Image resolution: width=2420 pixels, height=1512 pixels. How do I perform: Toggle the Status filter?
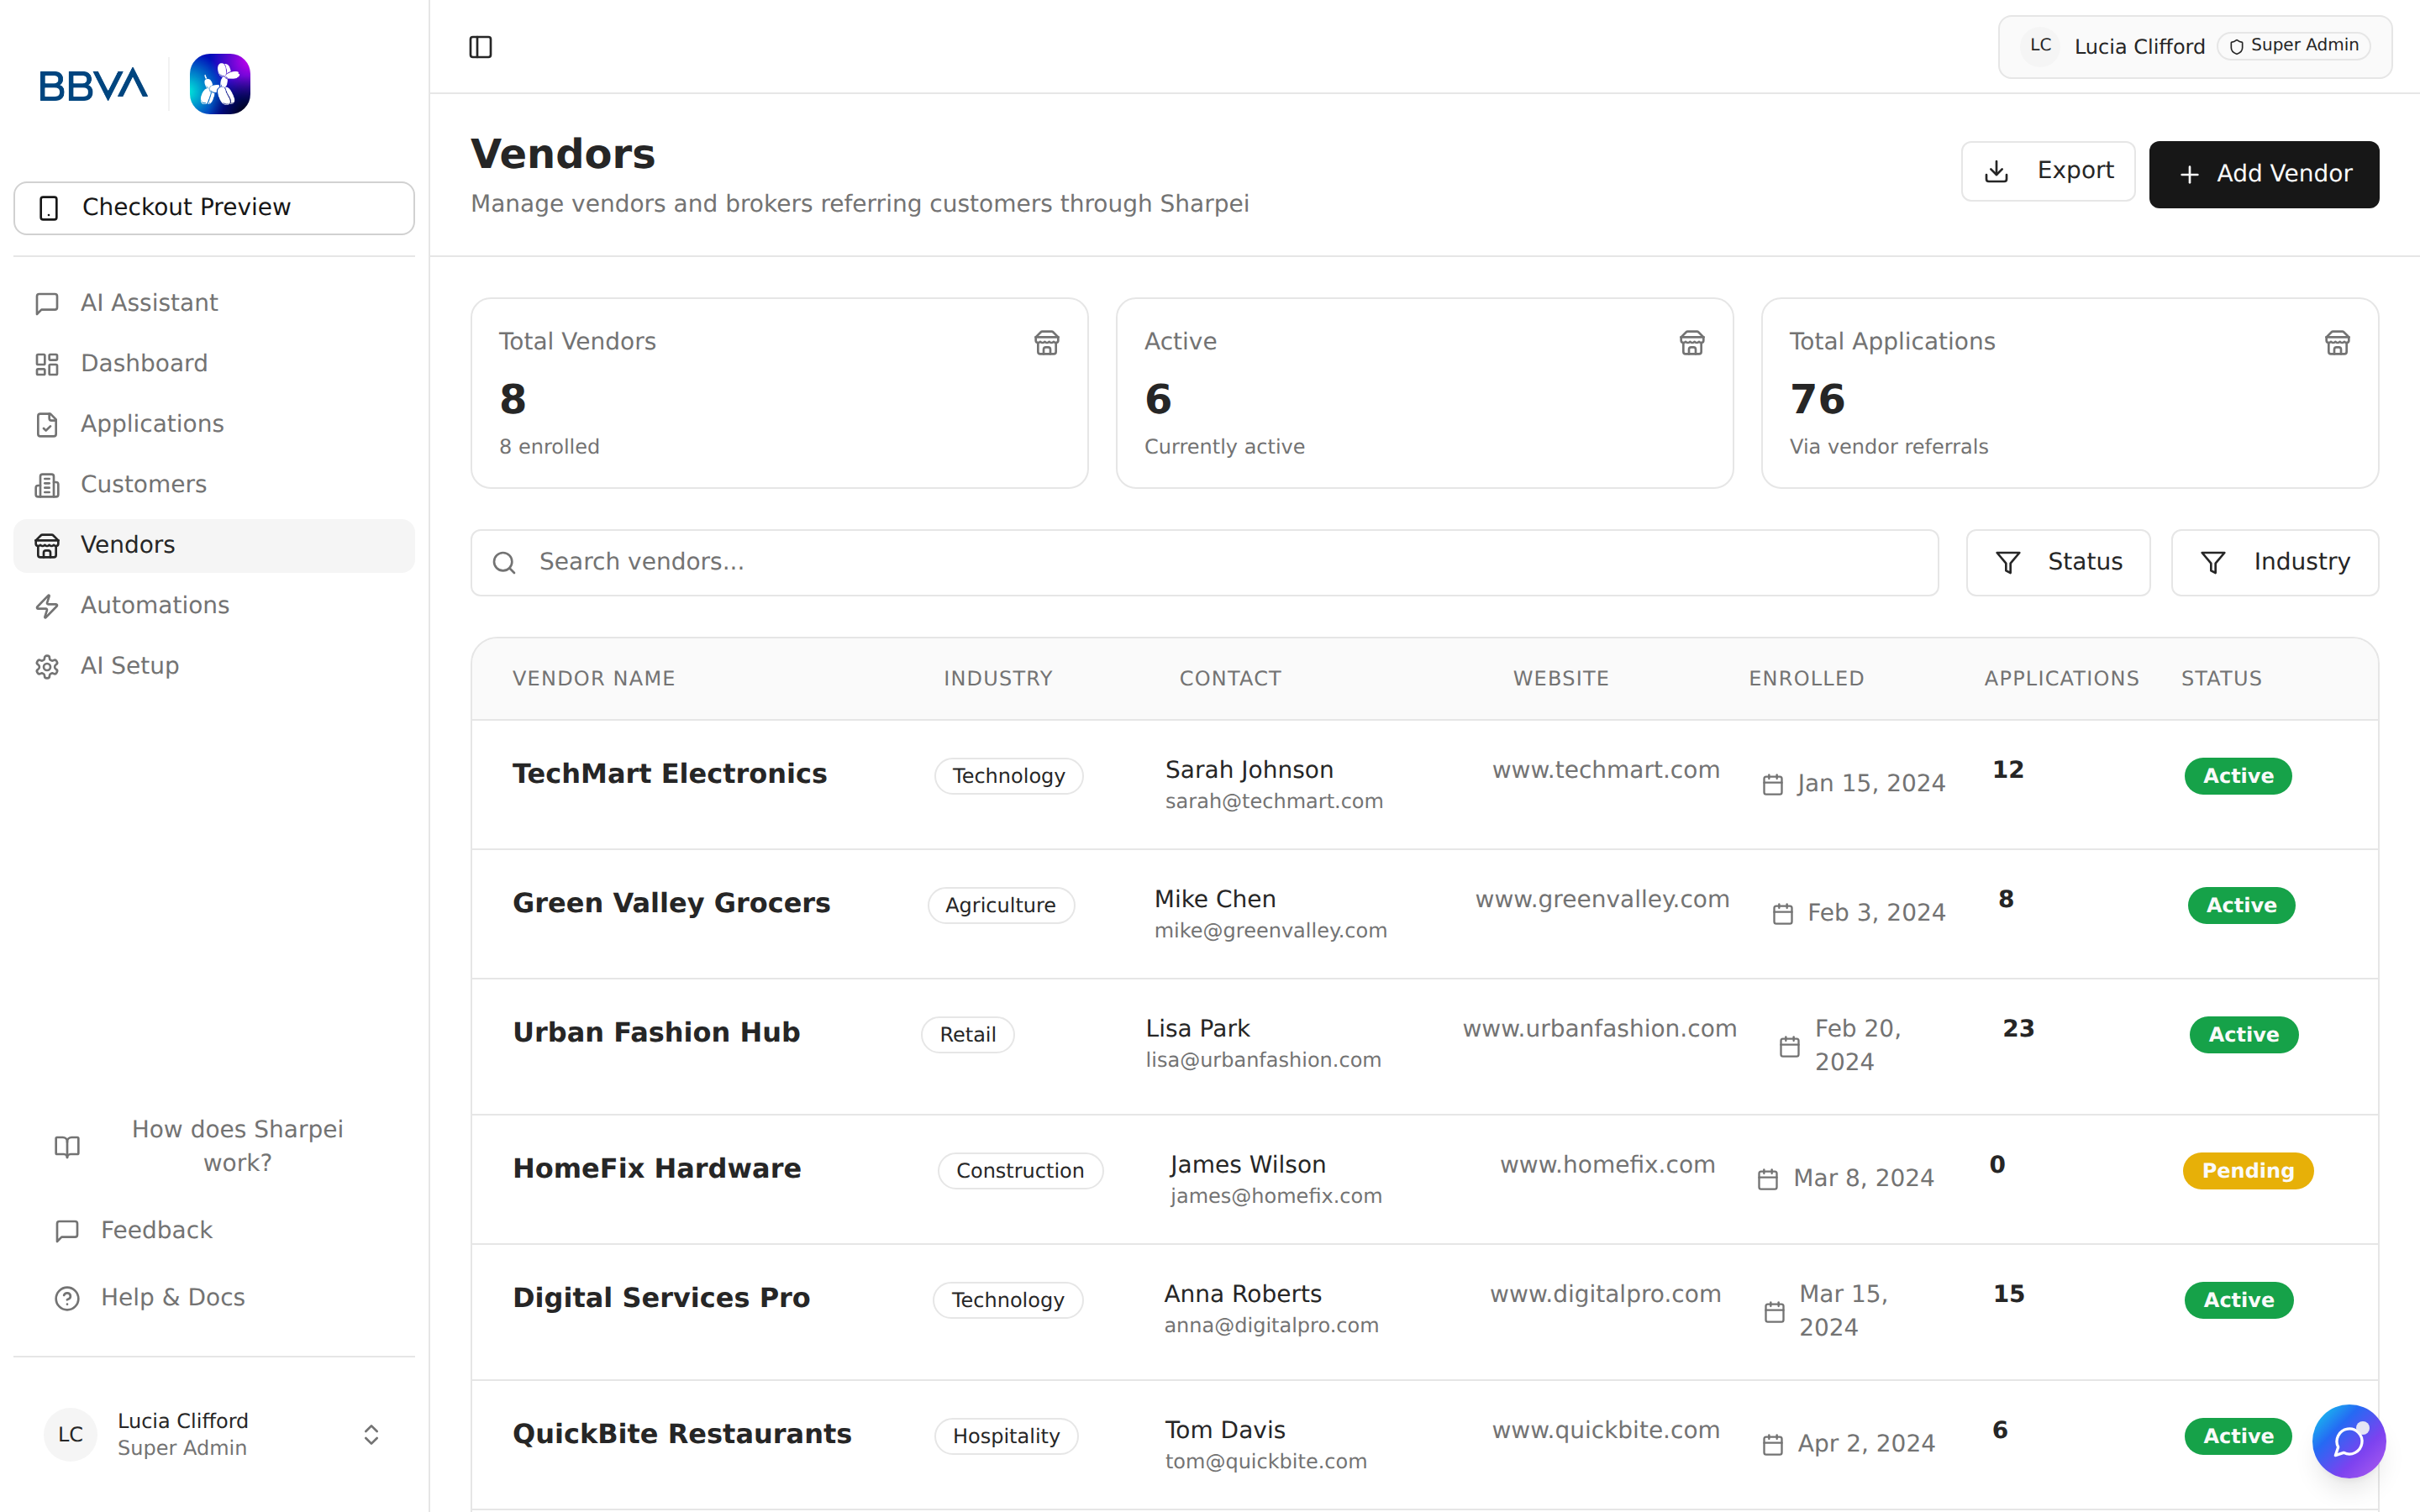tap(2058, 561)
